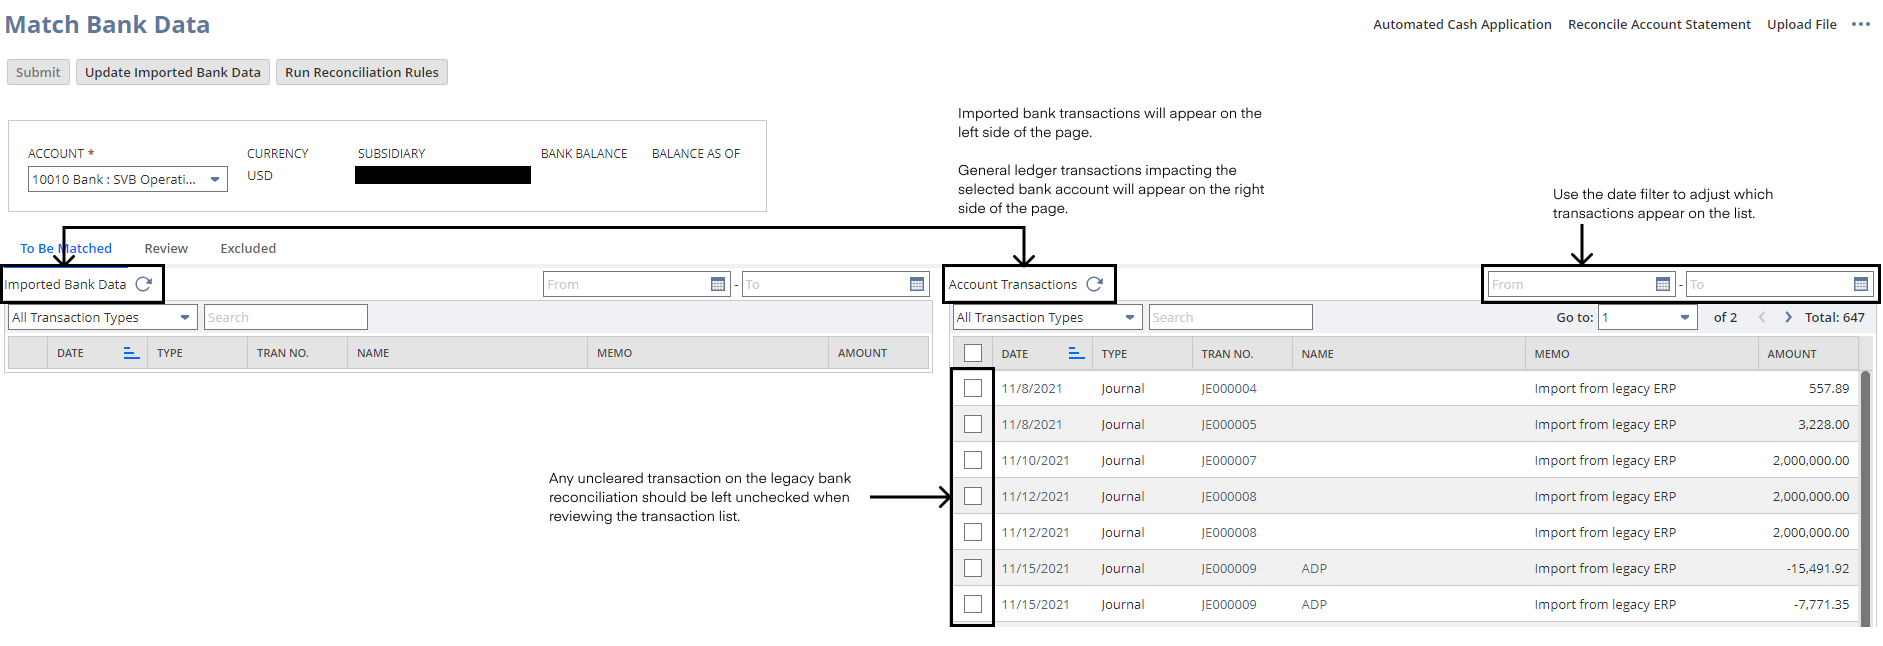Check the box for JE000007 transaction
The image size is (1883, 646).
coord(973,460)
